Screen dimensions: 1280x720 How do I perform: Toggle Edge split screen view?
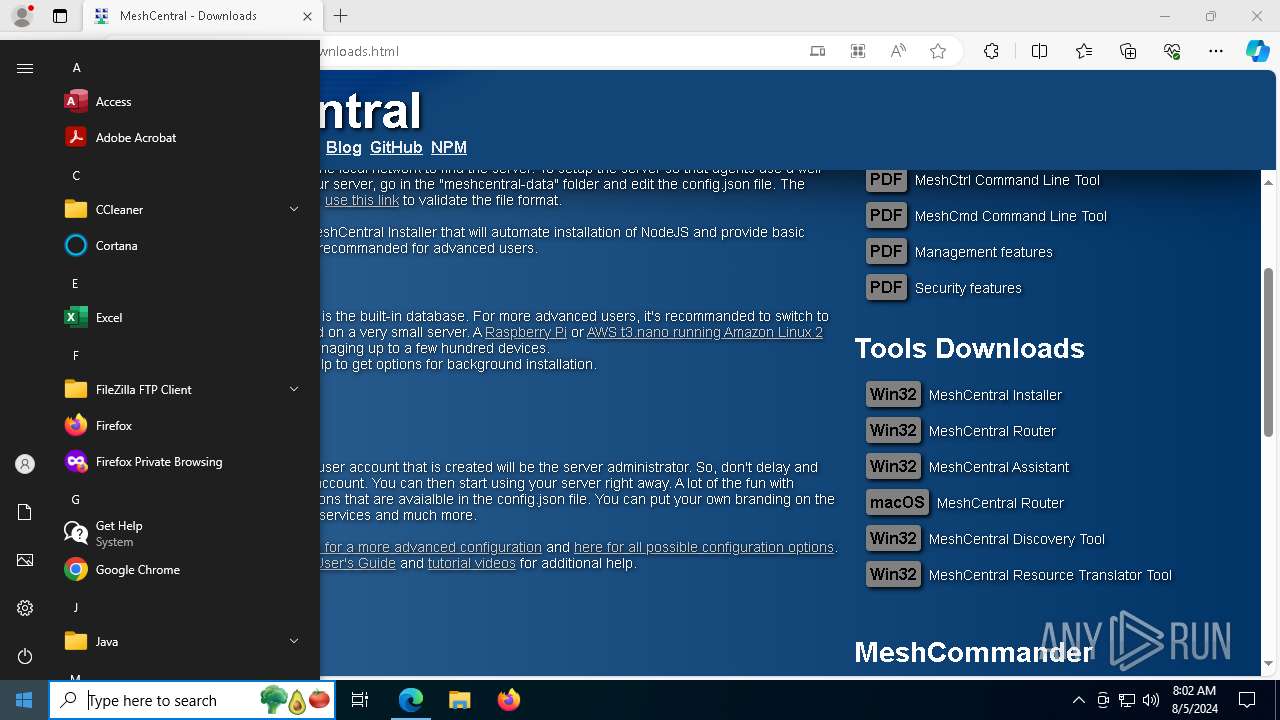(1039, 51)
